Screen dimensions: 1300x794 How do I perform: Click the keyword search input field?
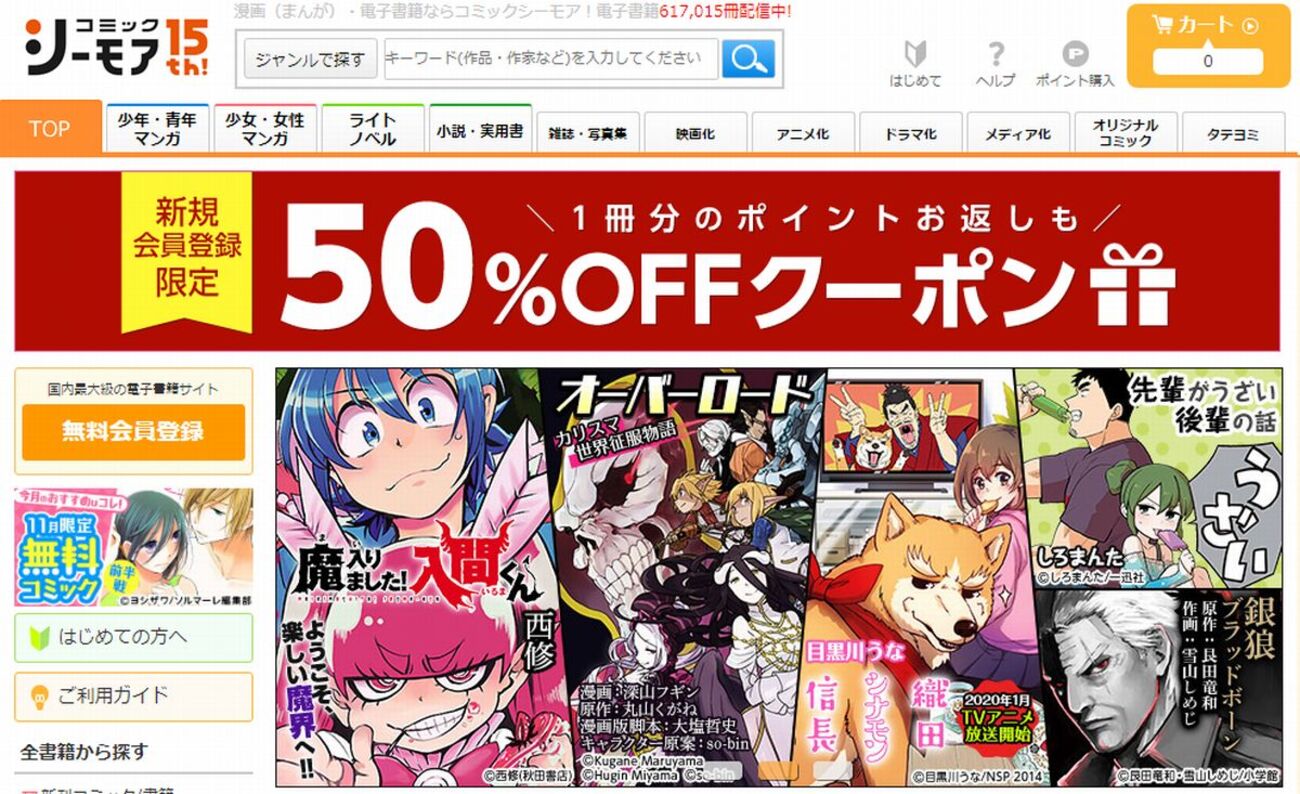pos(551,59)
